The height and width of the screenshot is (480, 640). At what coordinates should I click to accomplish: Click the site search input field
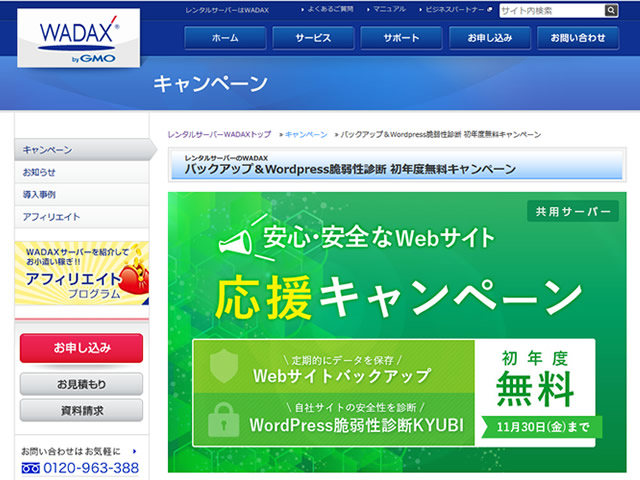552,11
